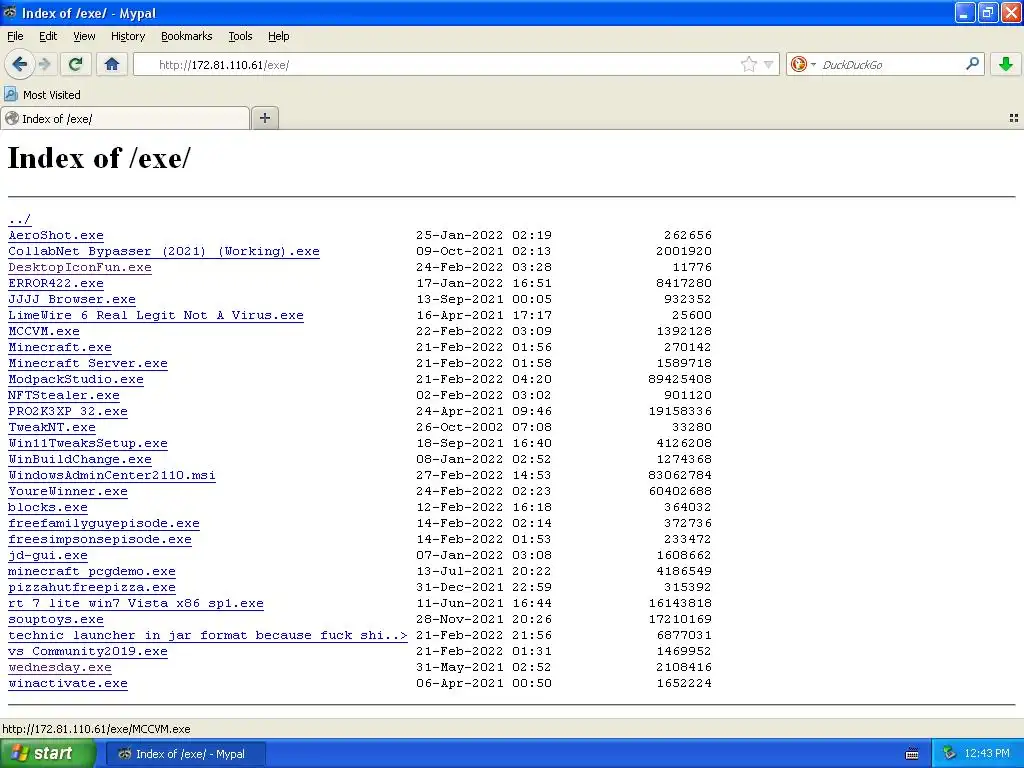Open the Most Visited bookmarks folder
The height and width of the screenshot is (768, 1024).
(43, 95)
